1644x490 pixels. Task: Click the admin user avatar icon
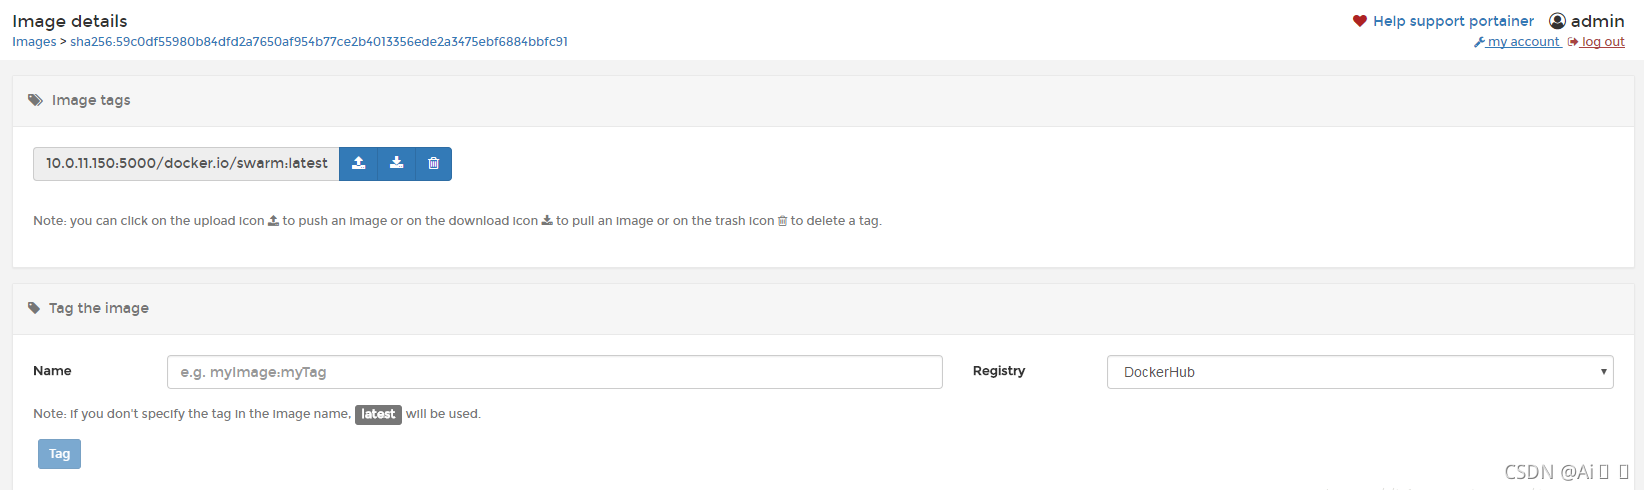(1557, 21)
